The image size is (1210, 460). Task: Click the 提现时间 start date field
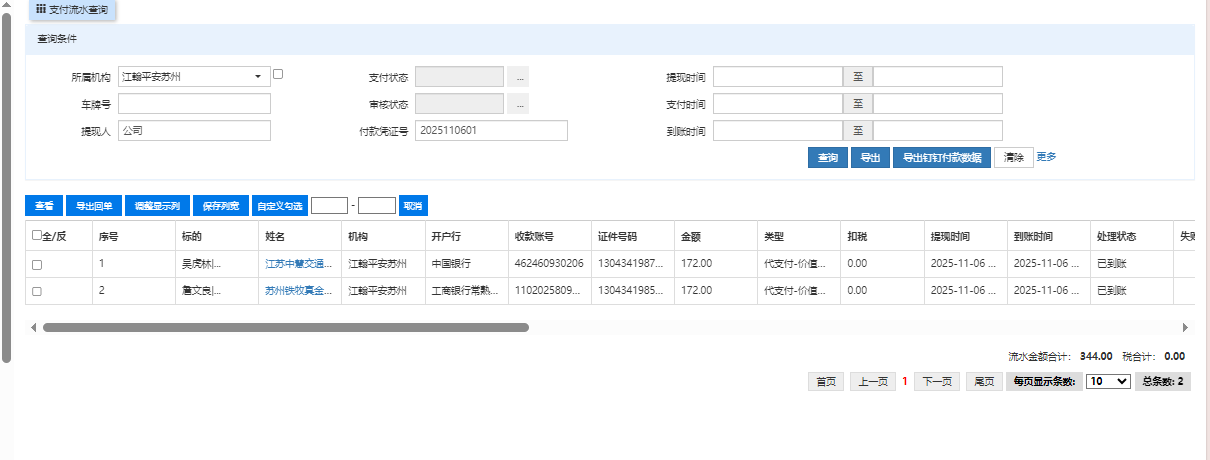778,76
